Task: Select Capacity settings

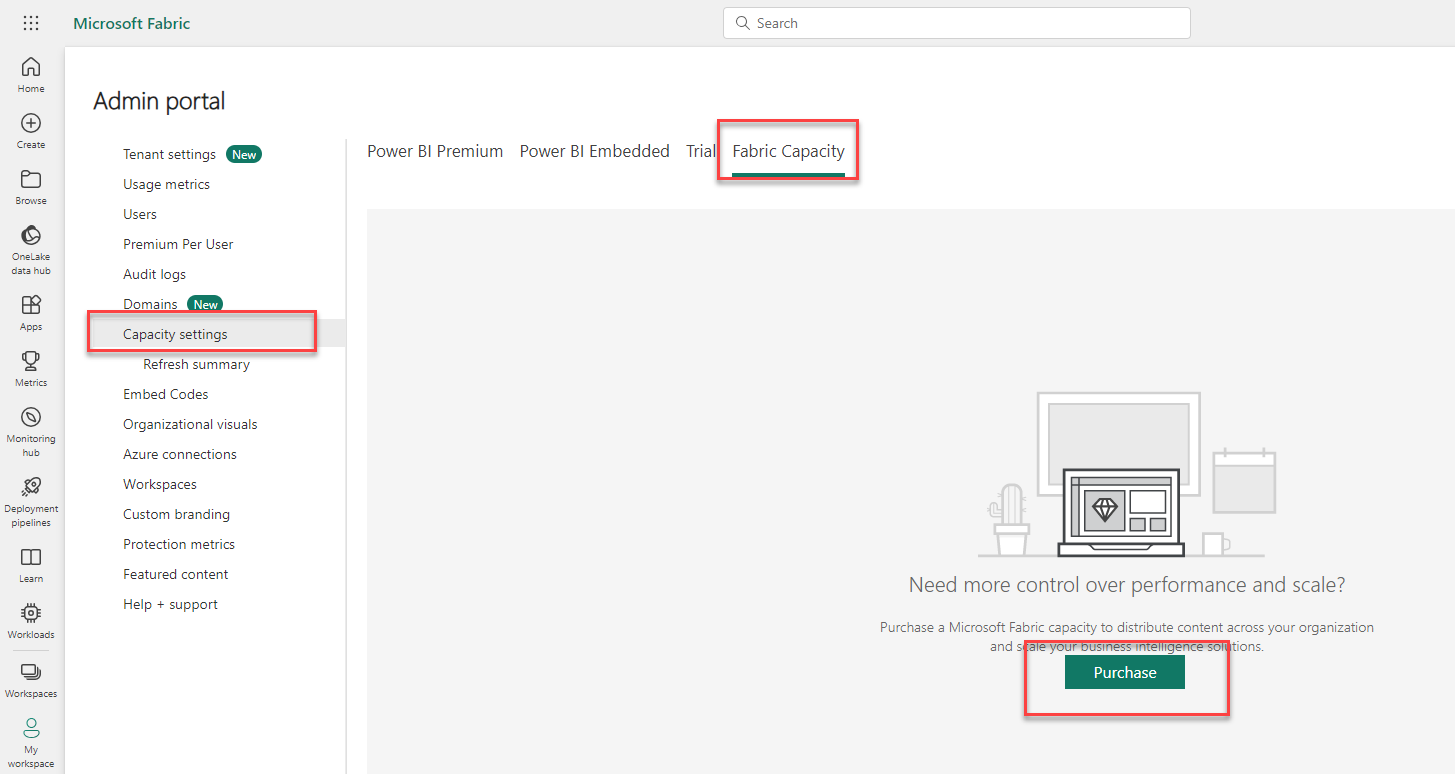Action: pos(175,334)
